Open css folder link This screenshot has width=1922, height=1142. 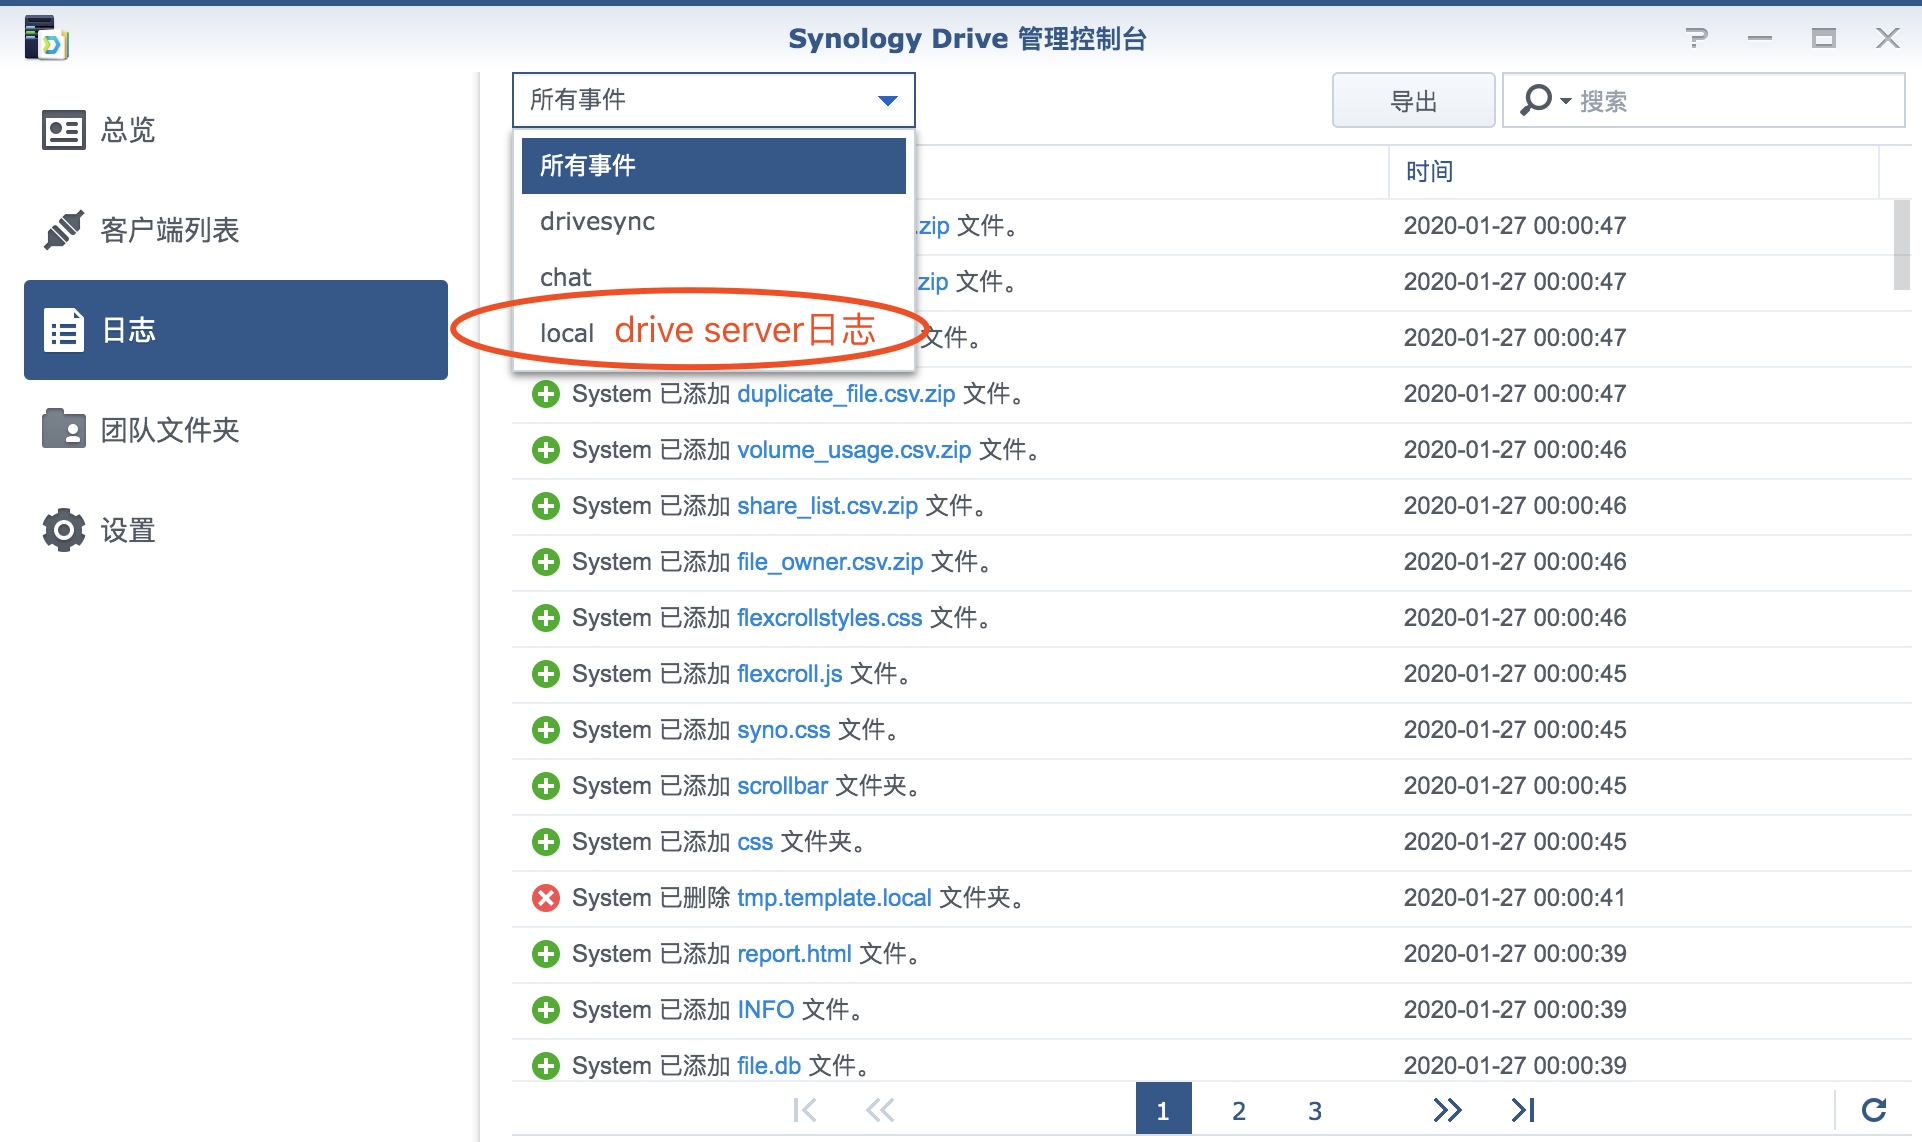(755, 842)
